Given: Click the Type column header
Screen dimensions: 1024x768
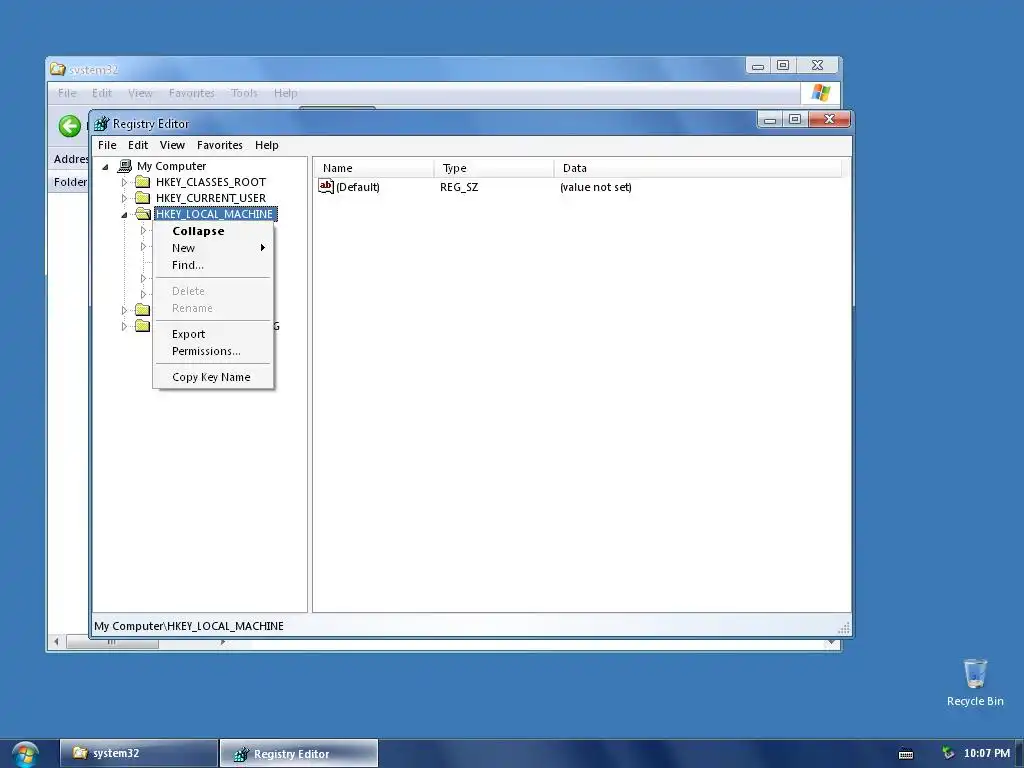Looking at the screenshot, I should (x=494, y=168).
